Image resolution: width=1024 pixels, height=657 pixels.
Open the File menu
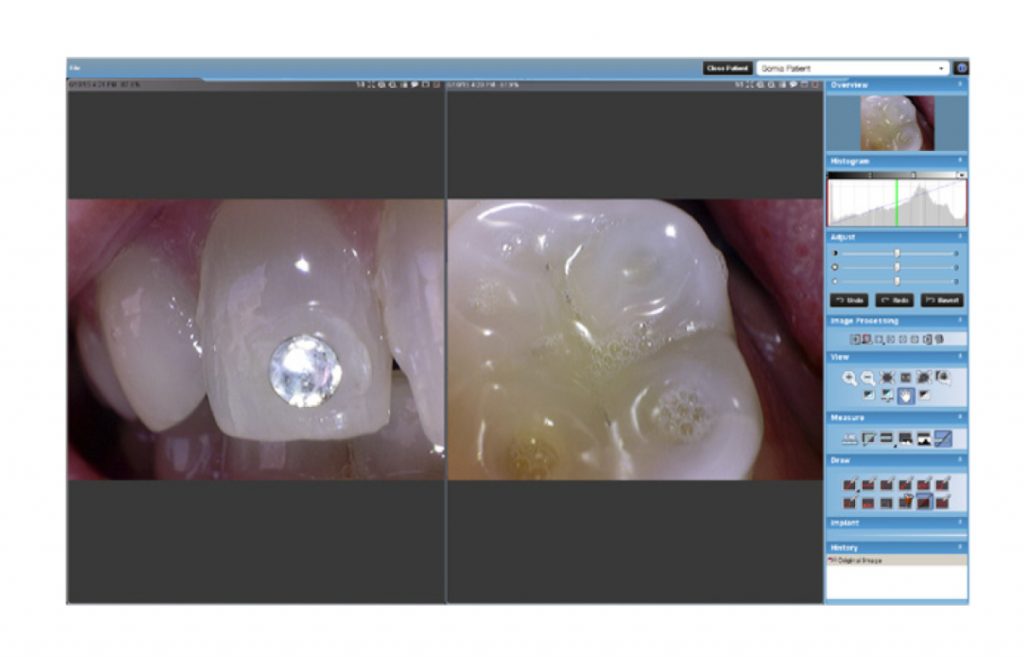[x=74, y=68]
